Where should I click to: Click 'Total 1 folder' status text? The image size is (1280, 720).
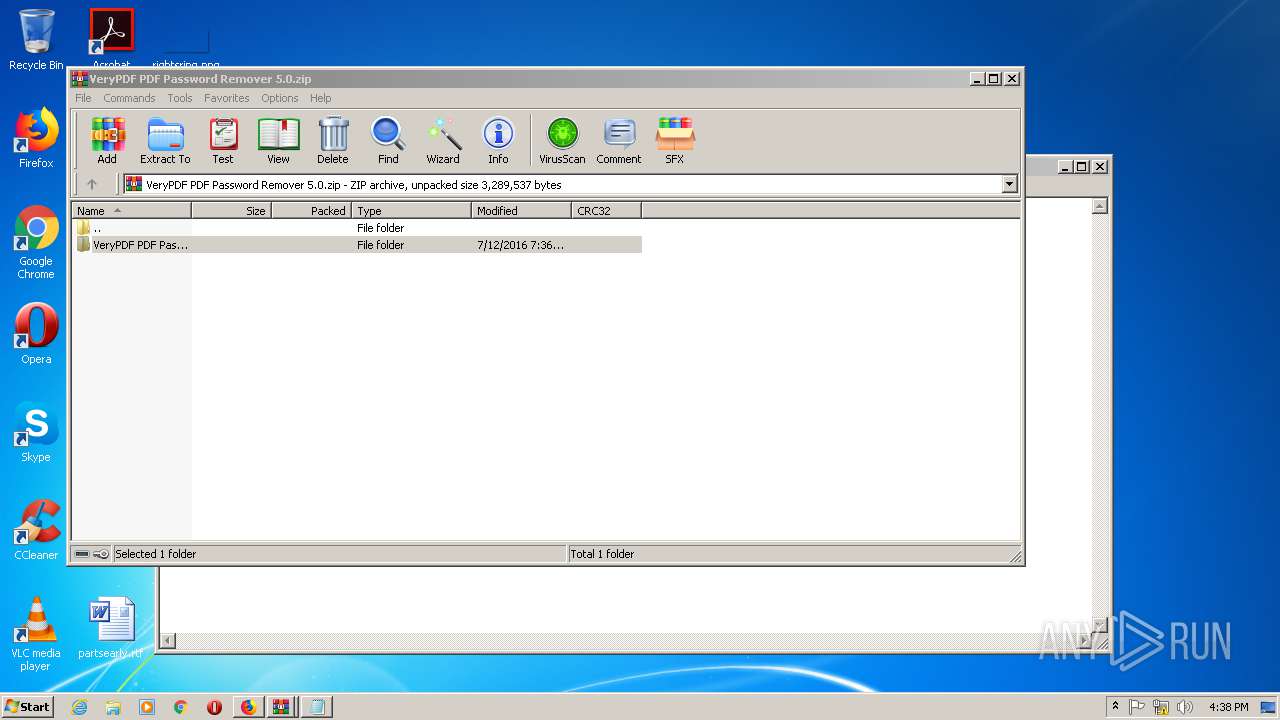click(x=602, y=553)
